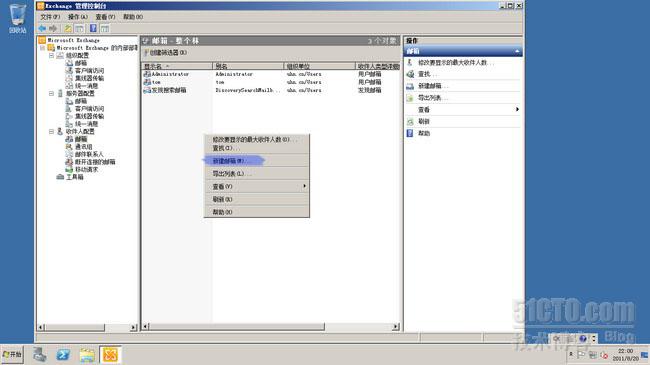The height and width of the screenshot is (365, 650).
Task: Click the Forward arrow in the toolbar
Action: [x=53, y=28]
